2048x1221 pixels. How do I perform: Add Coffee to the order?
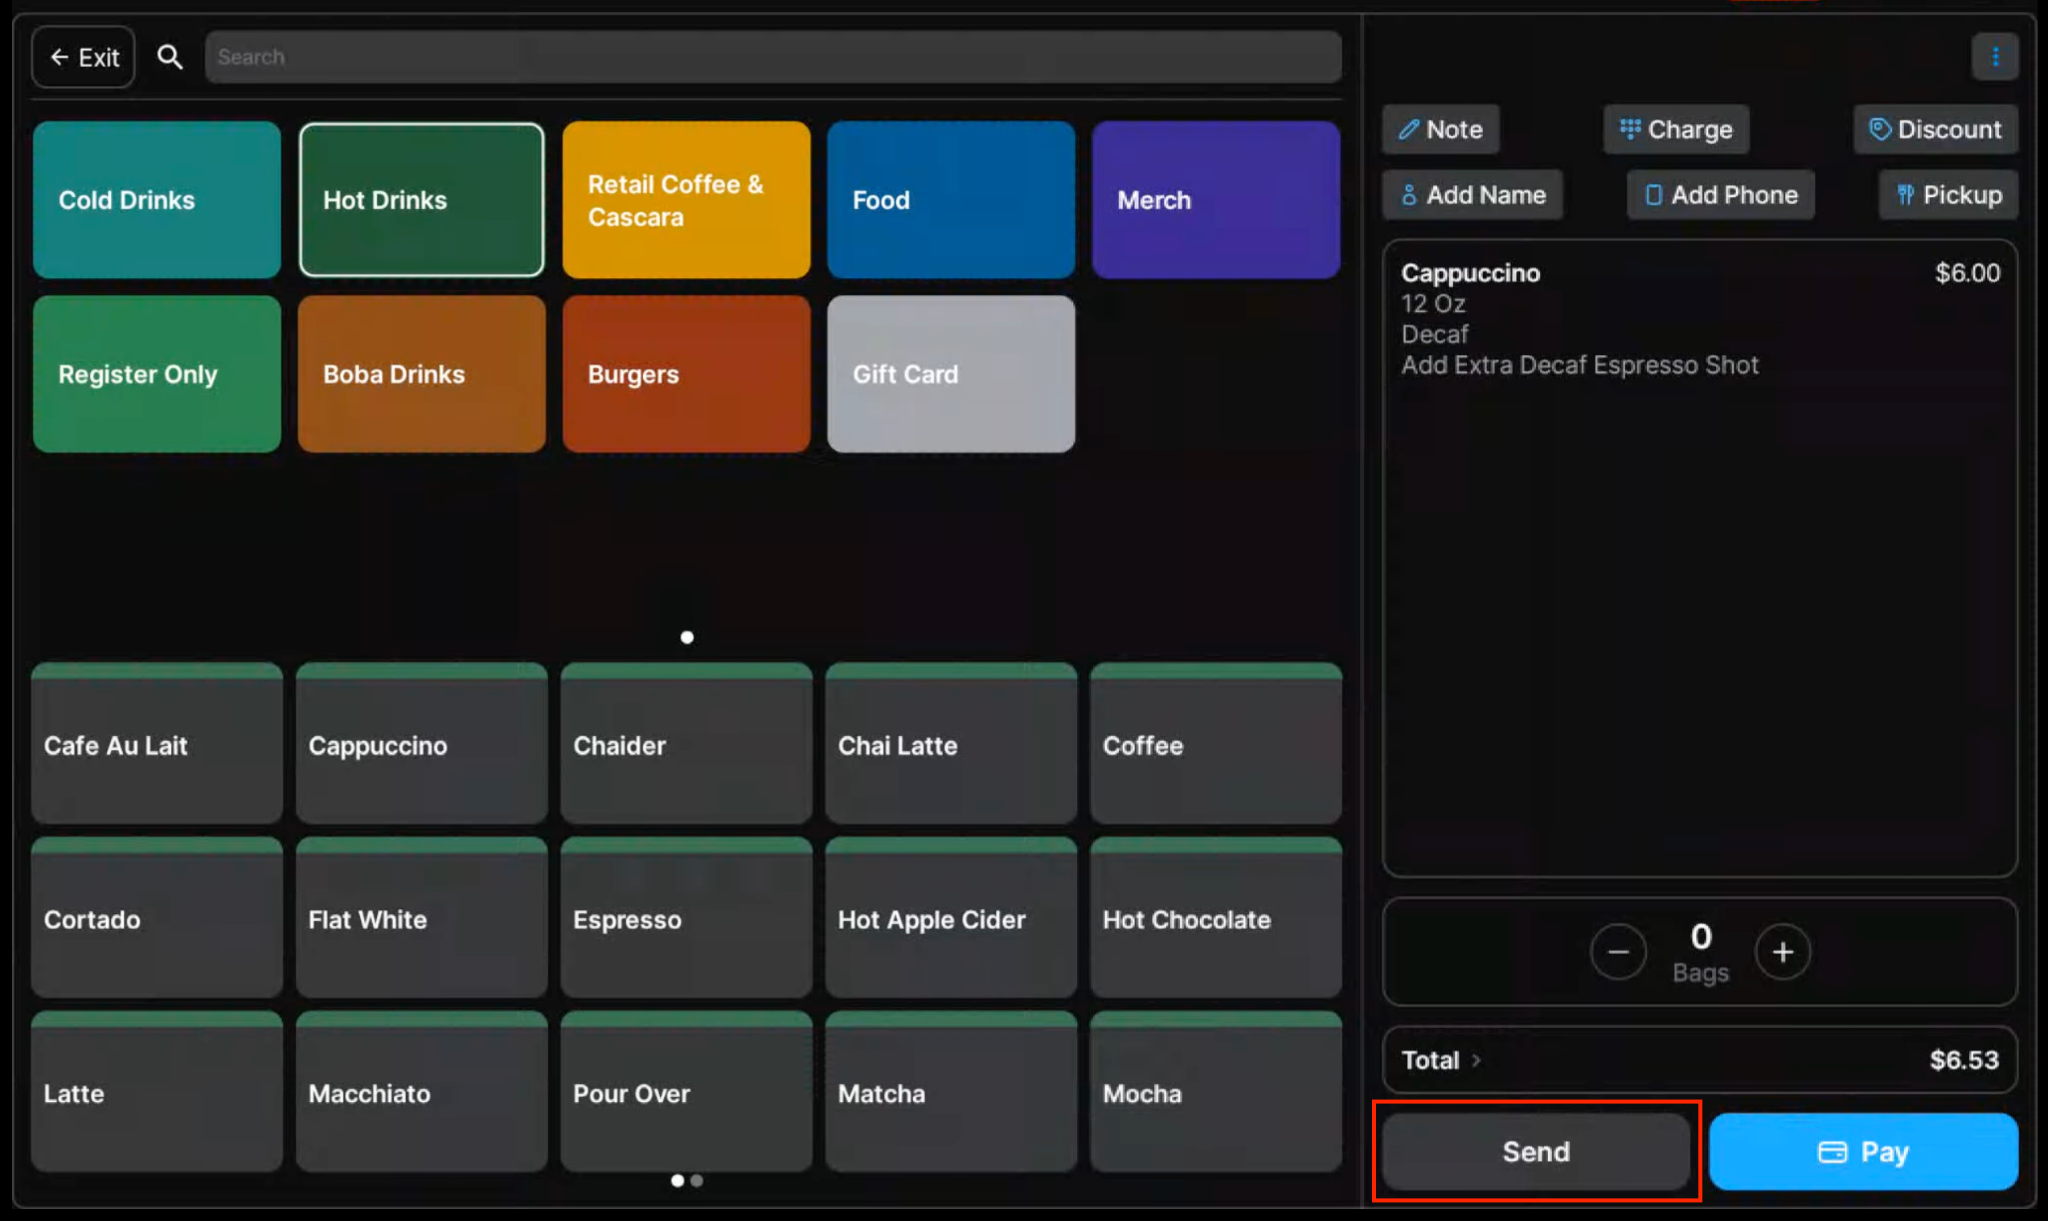click(1216, 744)
